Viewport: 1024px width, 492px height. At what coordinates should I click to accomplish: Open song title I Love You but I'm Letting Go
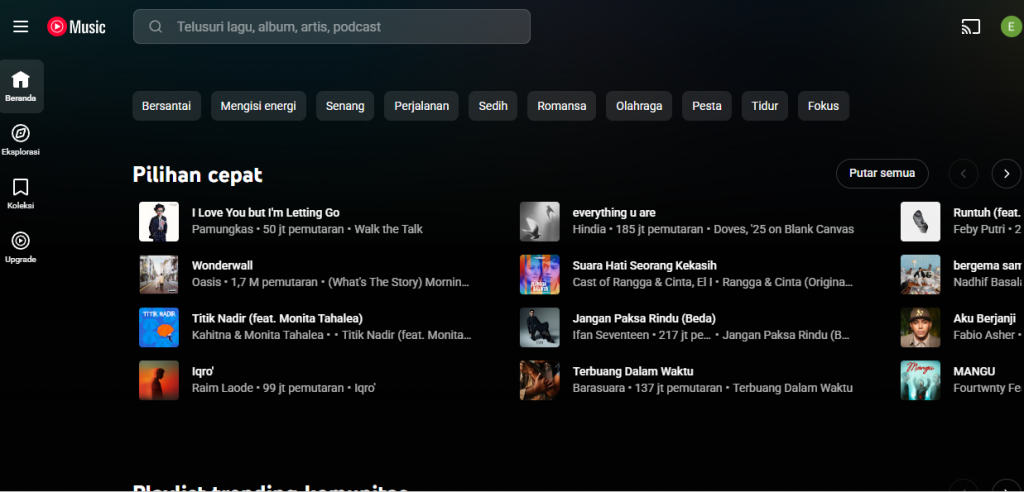pos(266,213)
